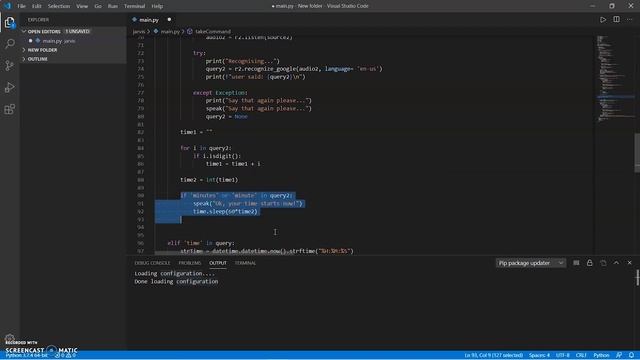This screenshot has height=360, width=640.
Task: Clear the output panel
Action: [x=576, y=263]
